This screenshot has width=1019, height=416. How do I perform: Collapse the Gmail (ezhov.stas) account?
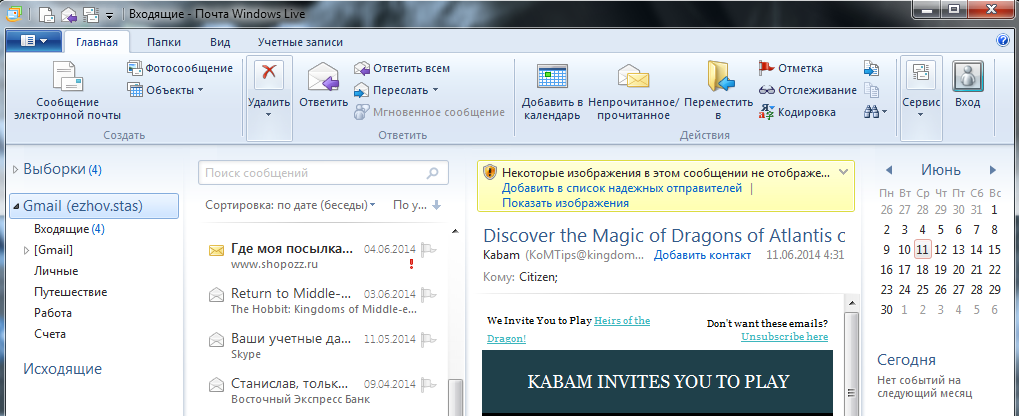coord(16,207)
